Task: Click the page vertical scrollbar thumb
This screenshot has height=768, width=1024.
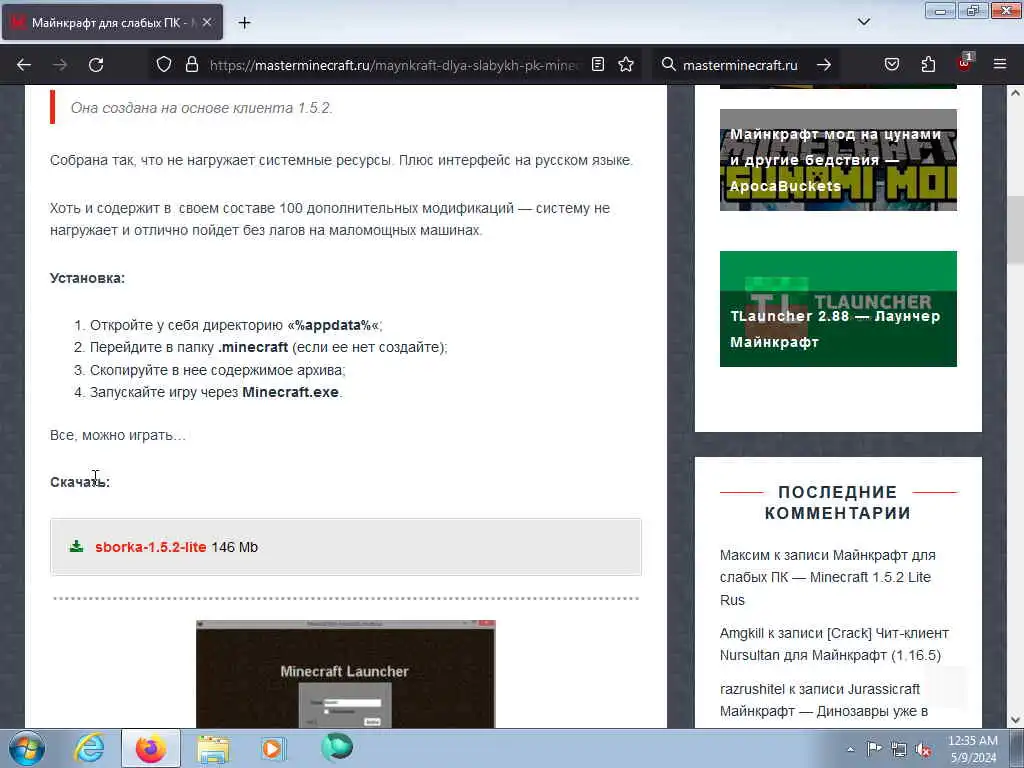Action: 1015,229
